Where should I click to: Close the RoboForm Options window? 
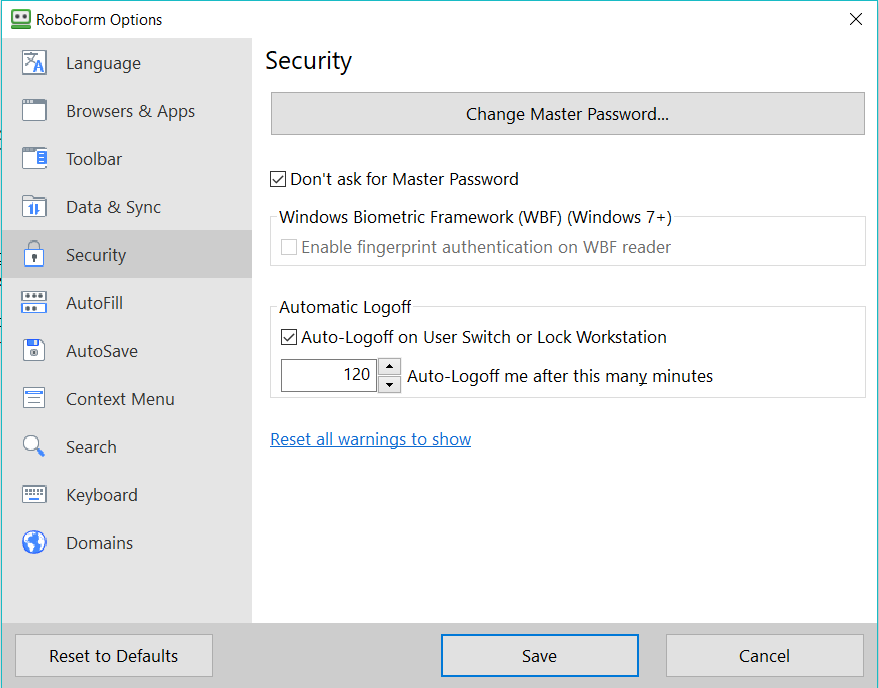click(x=855, y=19)
